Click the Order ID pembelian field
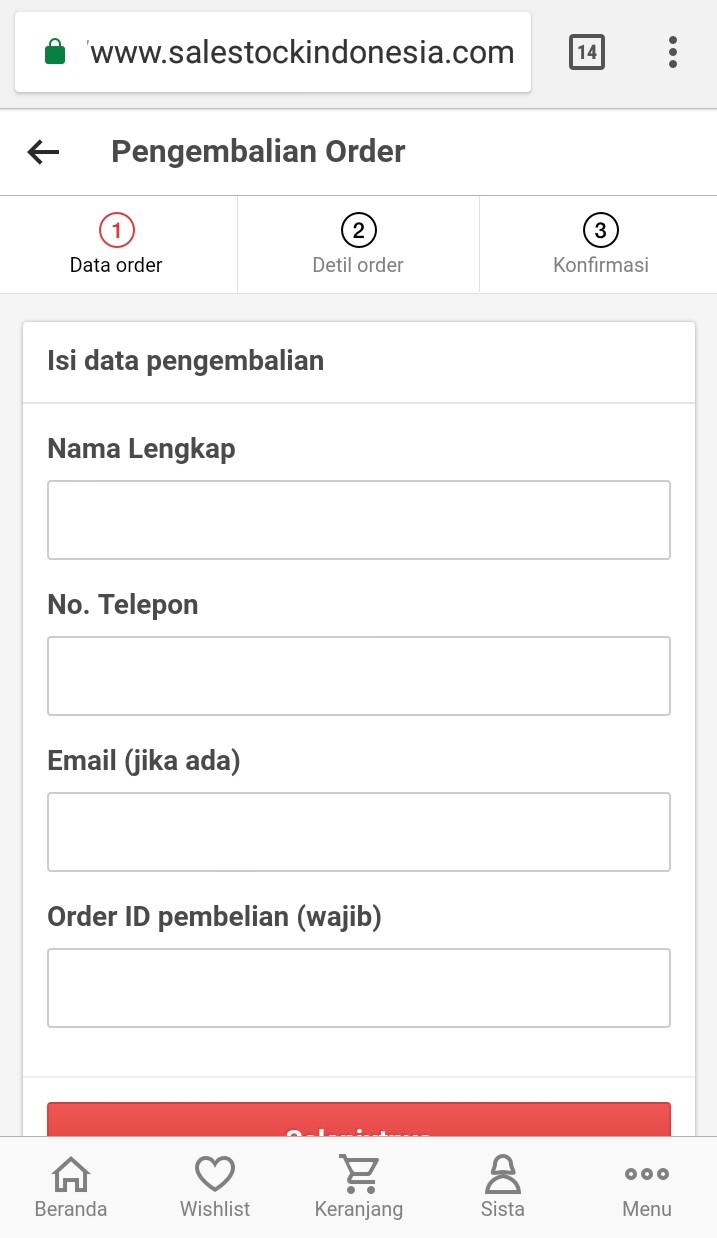The height and width of the screenshot is (1238, 717). [358, 988]
